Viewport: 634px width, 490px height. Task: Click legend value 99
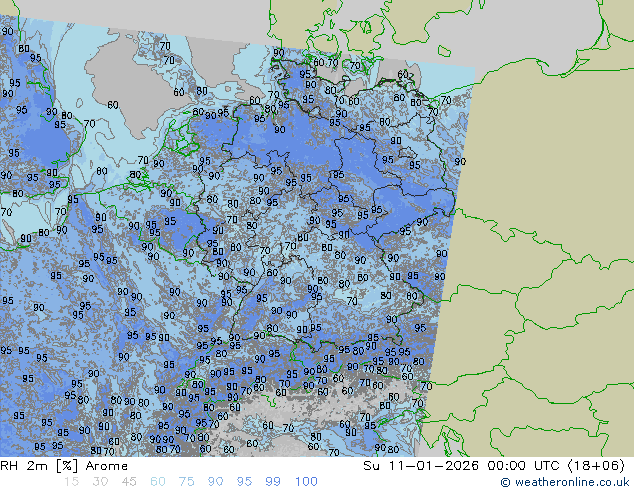click(x=273, y=482)
